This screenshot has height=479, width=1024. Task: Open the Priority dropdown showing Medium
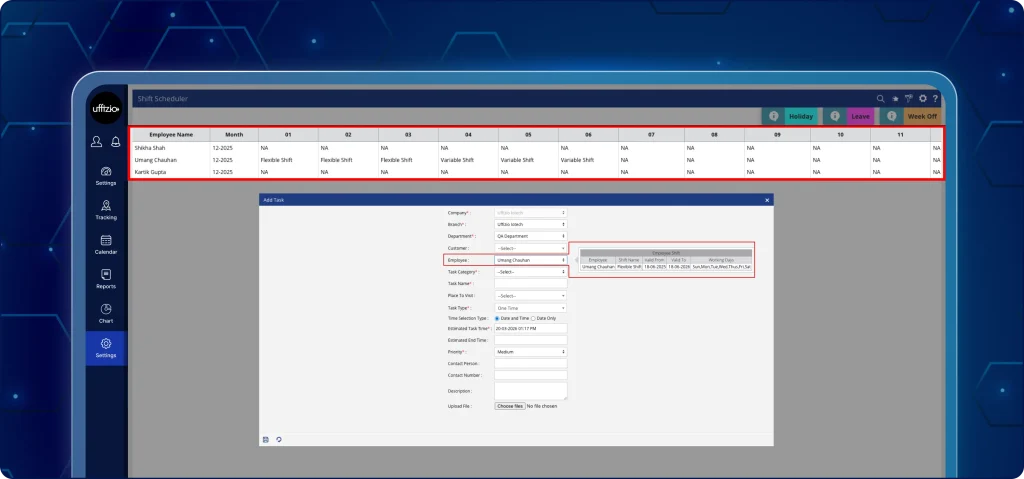click(x=531, y=352)
